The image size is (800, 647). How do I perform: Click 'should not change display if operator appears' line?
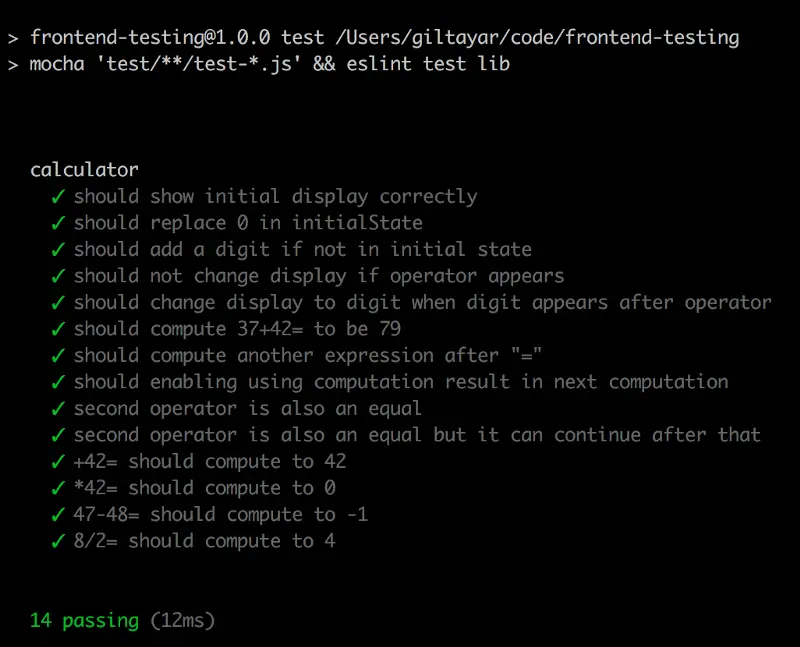318,276
